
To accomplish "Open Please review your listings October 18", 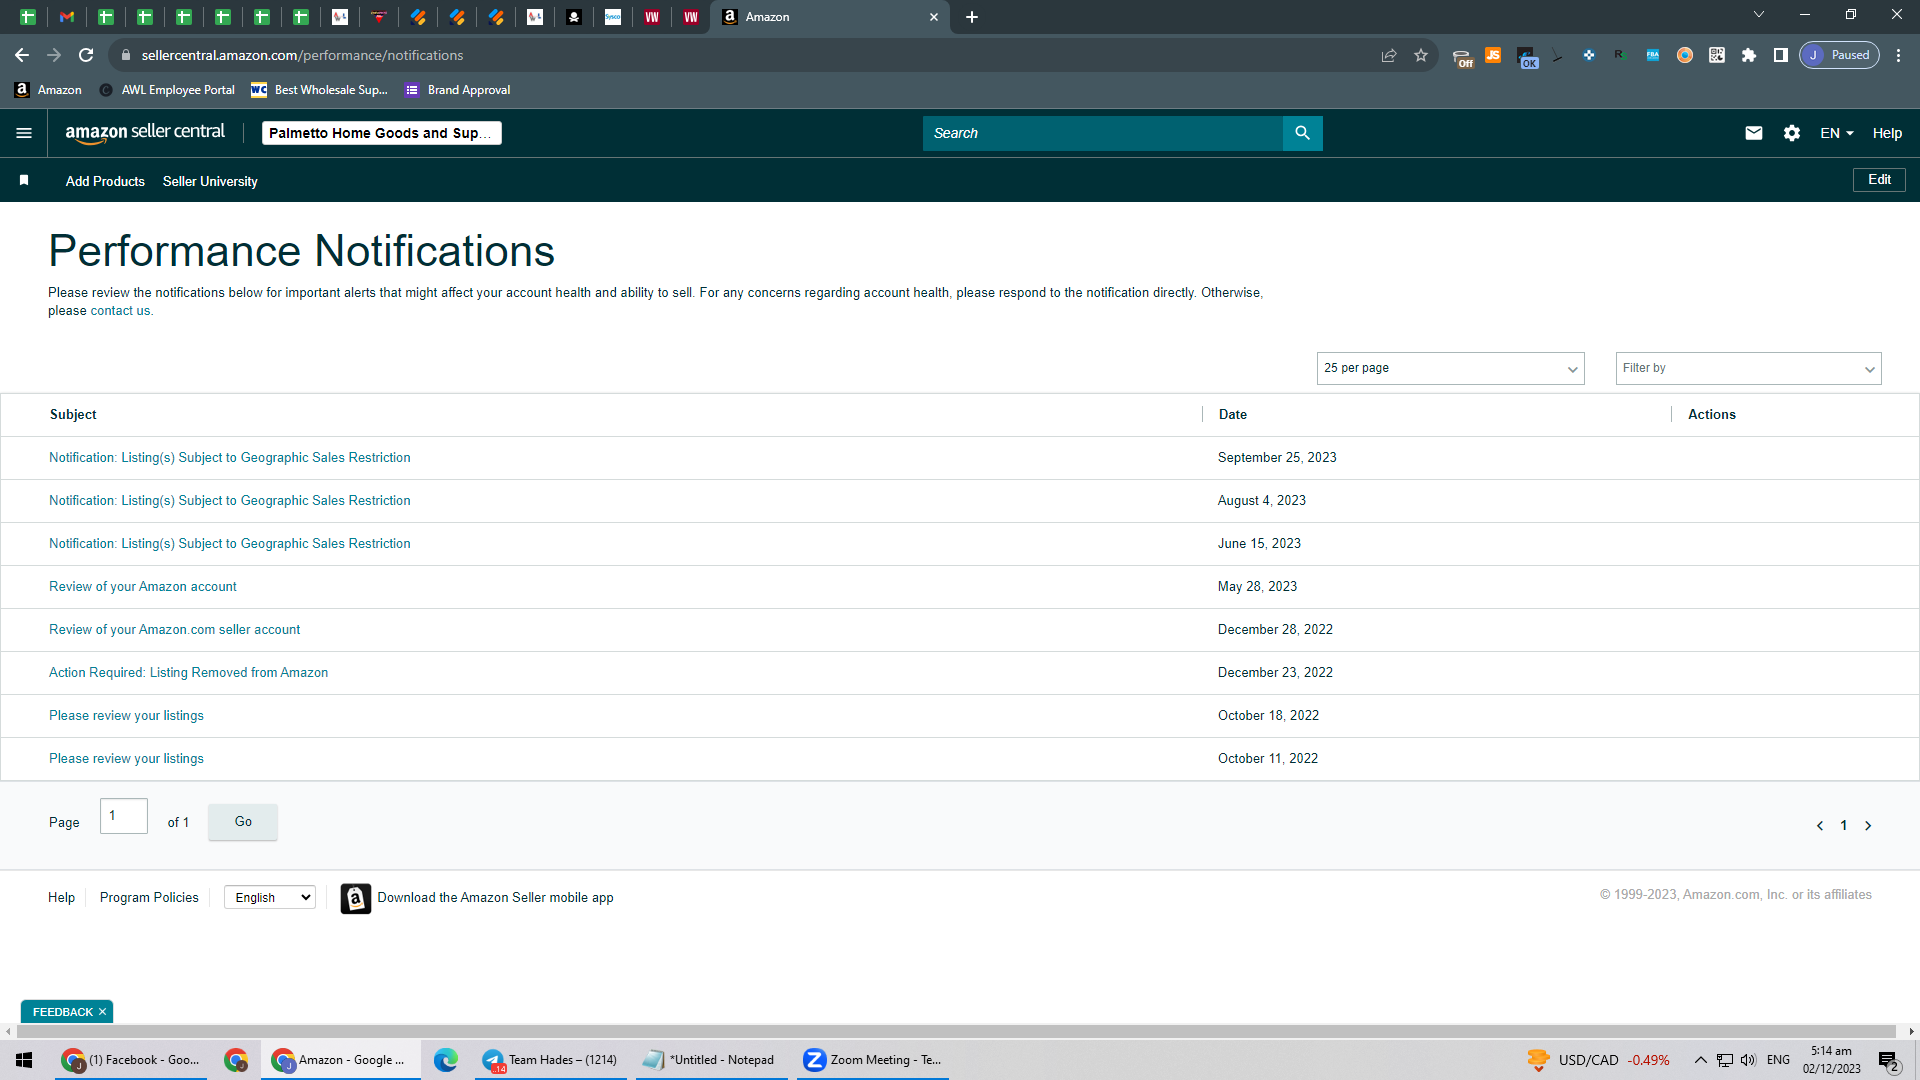I will [x=126, y=716].
